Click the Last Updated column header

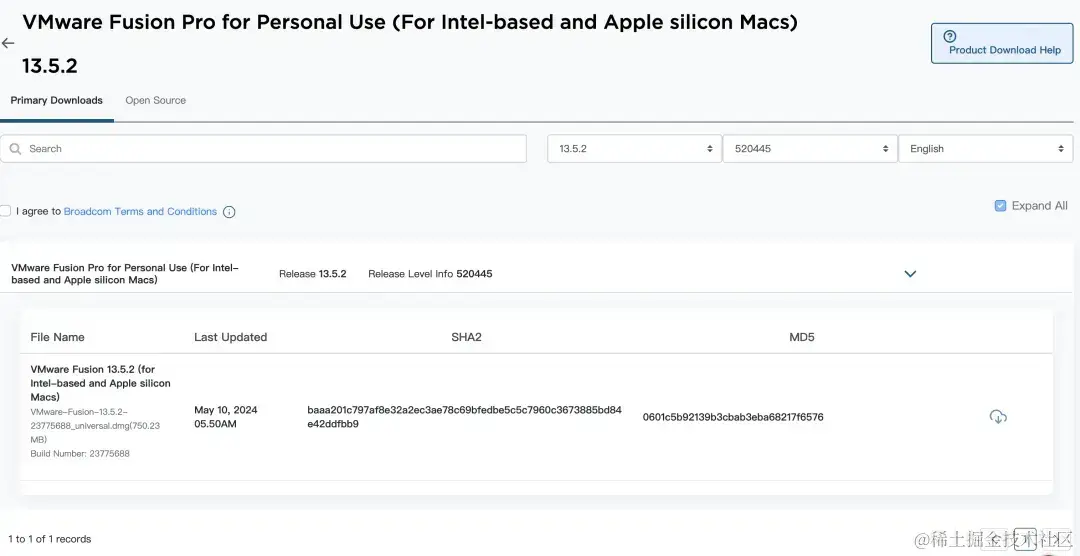(230, 337)
